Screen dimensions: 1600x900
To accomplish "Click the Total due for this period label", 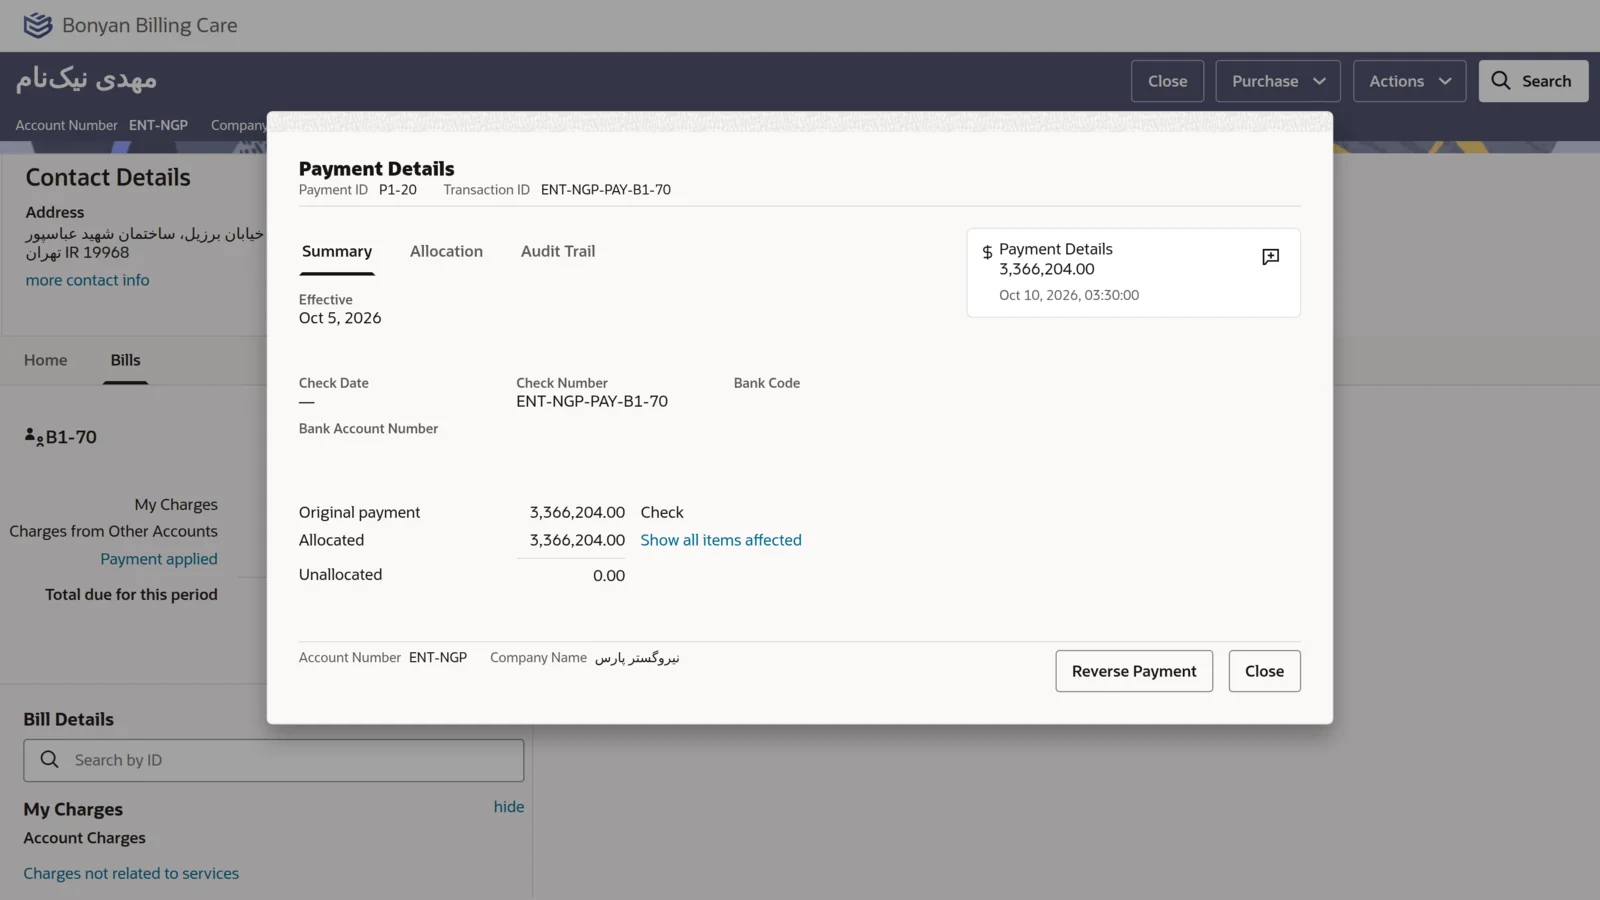I will pos(131,594).
